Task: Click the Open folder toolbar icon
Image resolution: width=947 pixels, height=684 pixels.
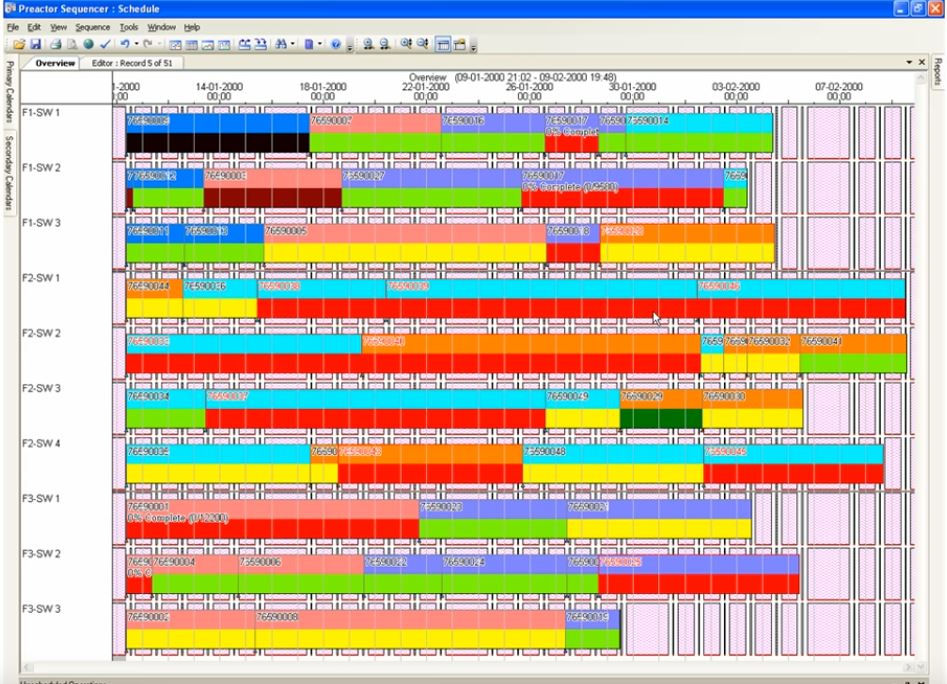Action: (19, 45)
